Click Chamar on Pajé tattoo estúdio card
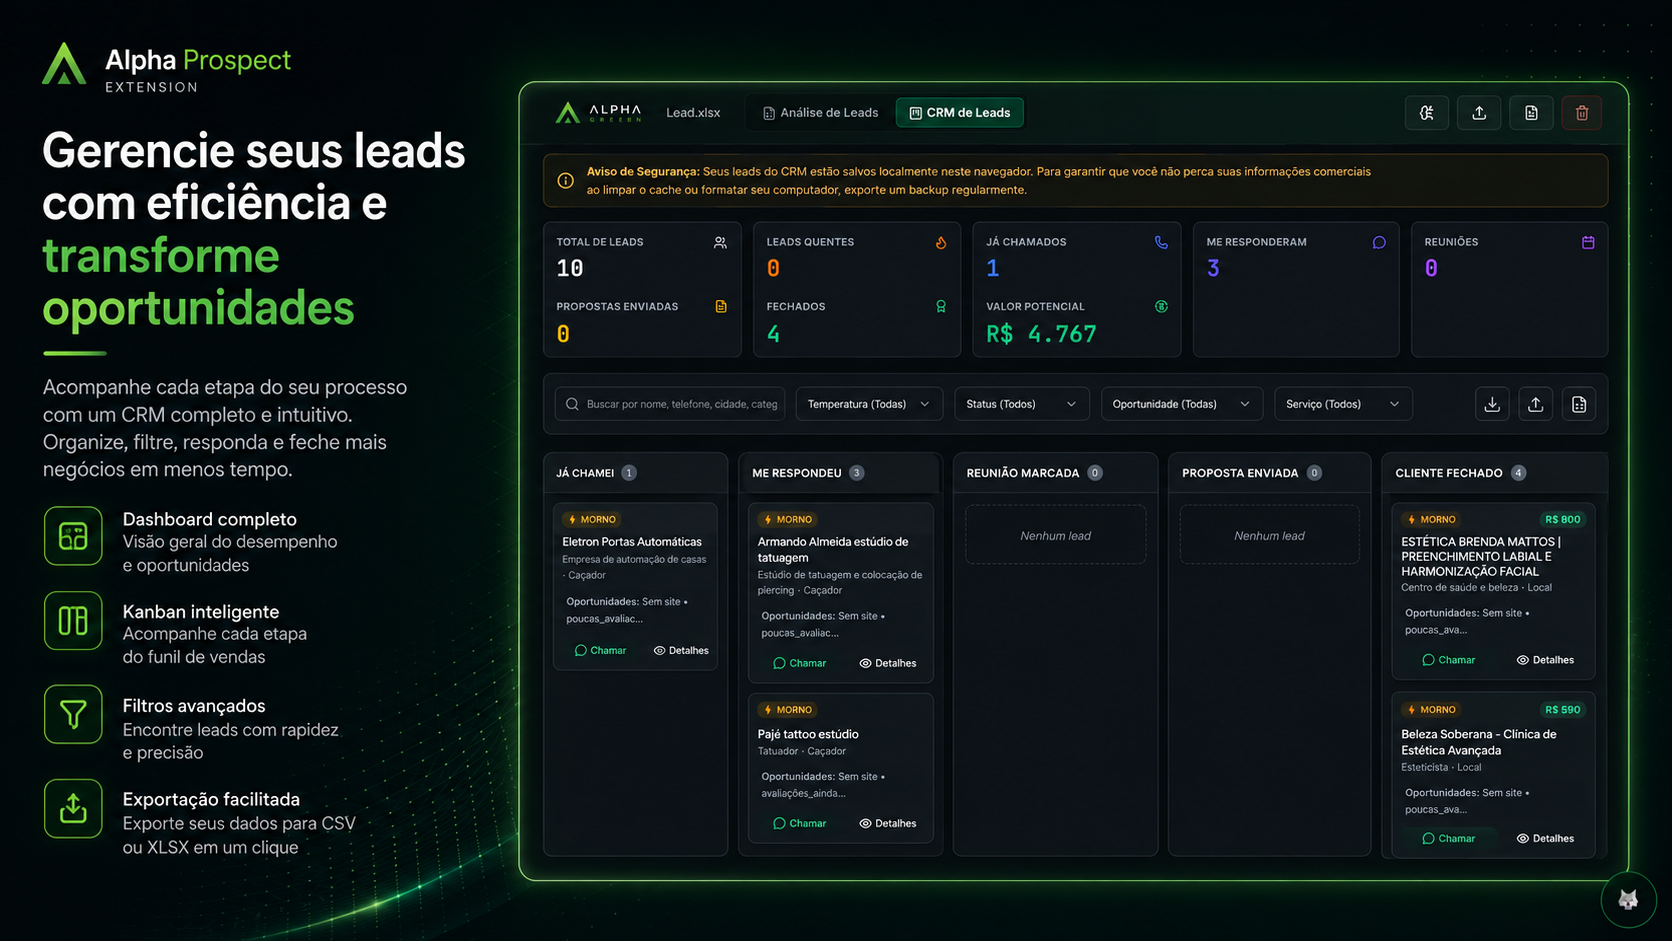 point(799,823)
